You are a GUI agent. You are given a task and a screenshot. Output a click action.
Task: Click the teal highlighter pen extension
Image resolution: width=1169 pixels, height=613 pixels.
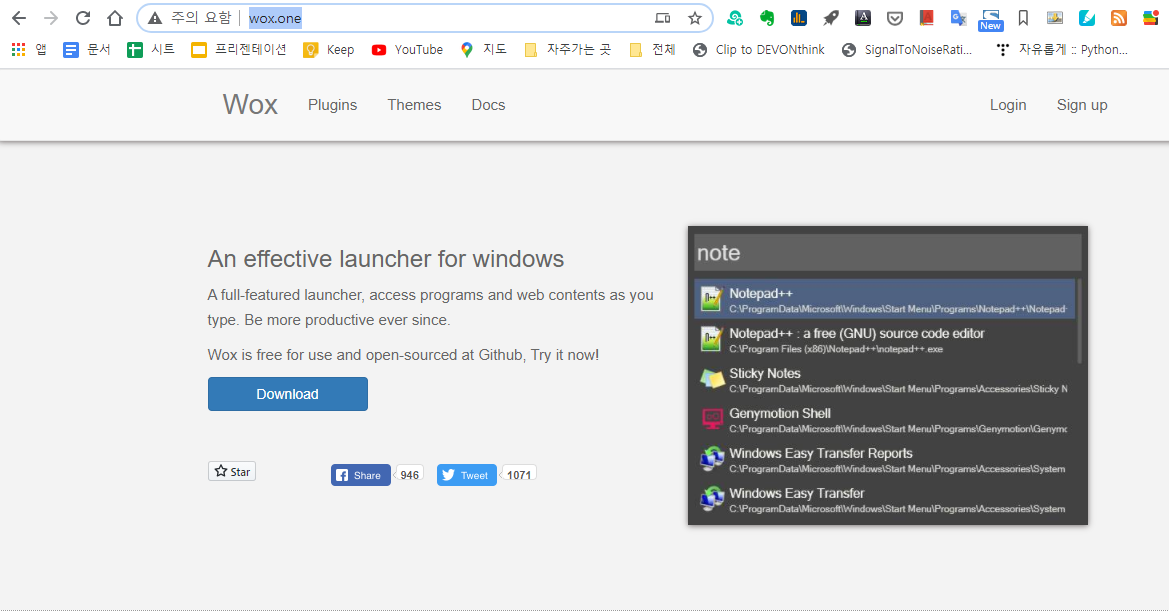pyautogui.click(x=1087, y=18)
